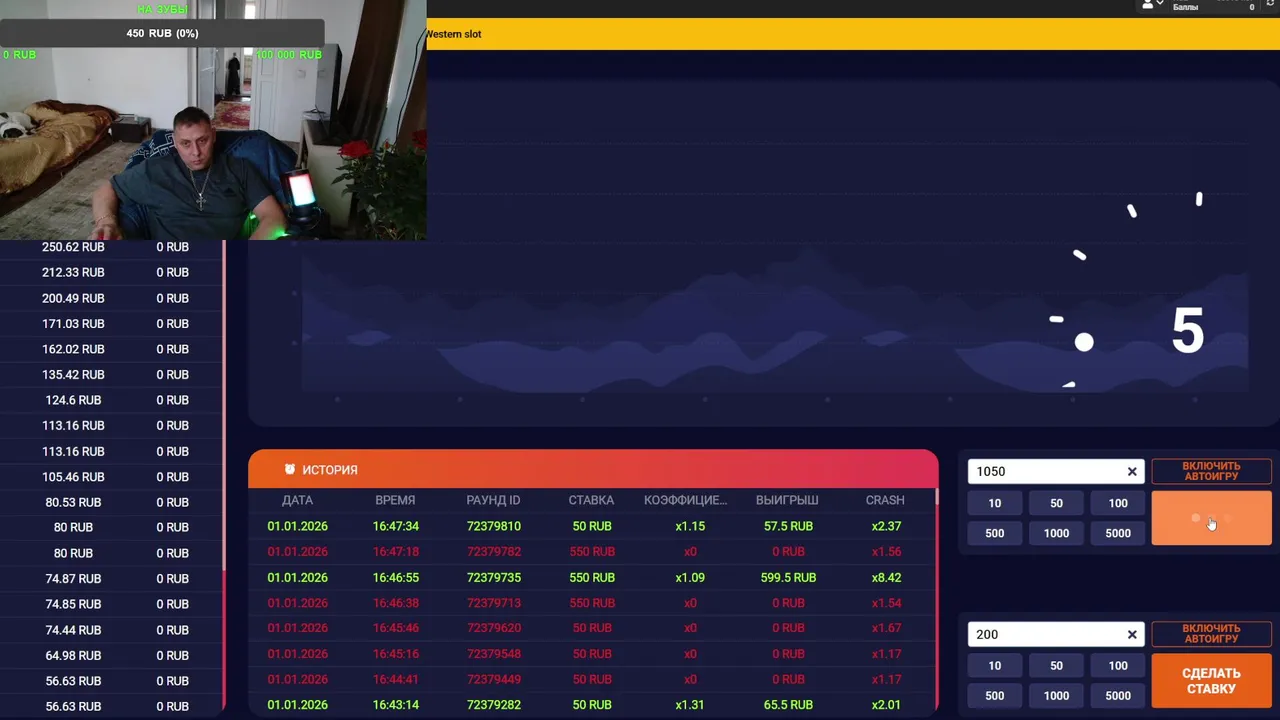The height and width of the screenshot is (720, 1280).
Task: Click the history table scrollbar
Action: 936,600
